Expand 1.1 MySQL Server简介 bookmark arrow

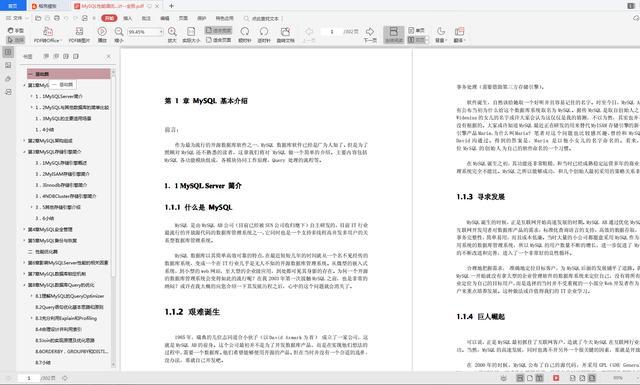click(x=31, y=96)
